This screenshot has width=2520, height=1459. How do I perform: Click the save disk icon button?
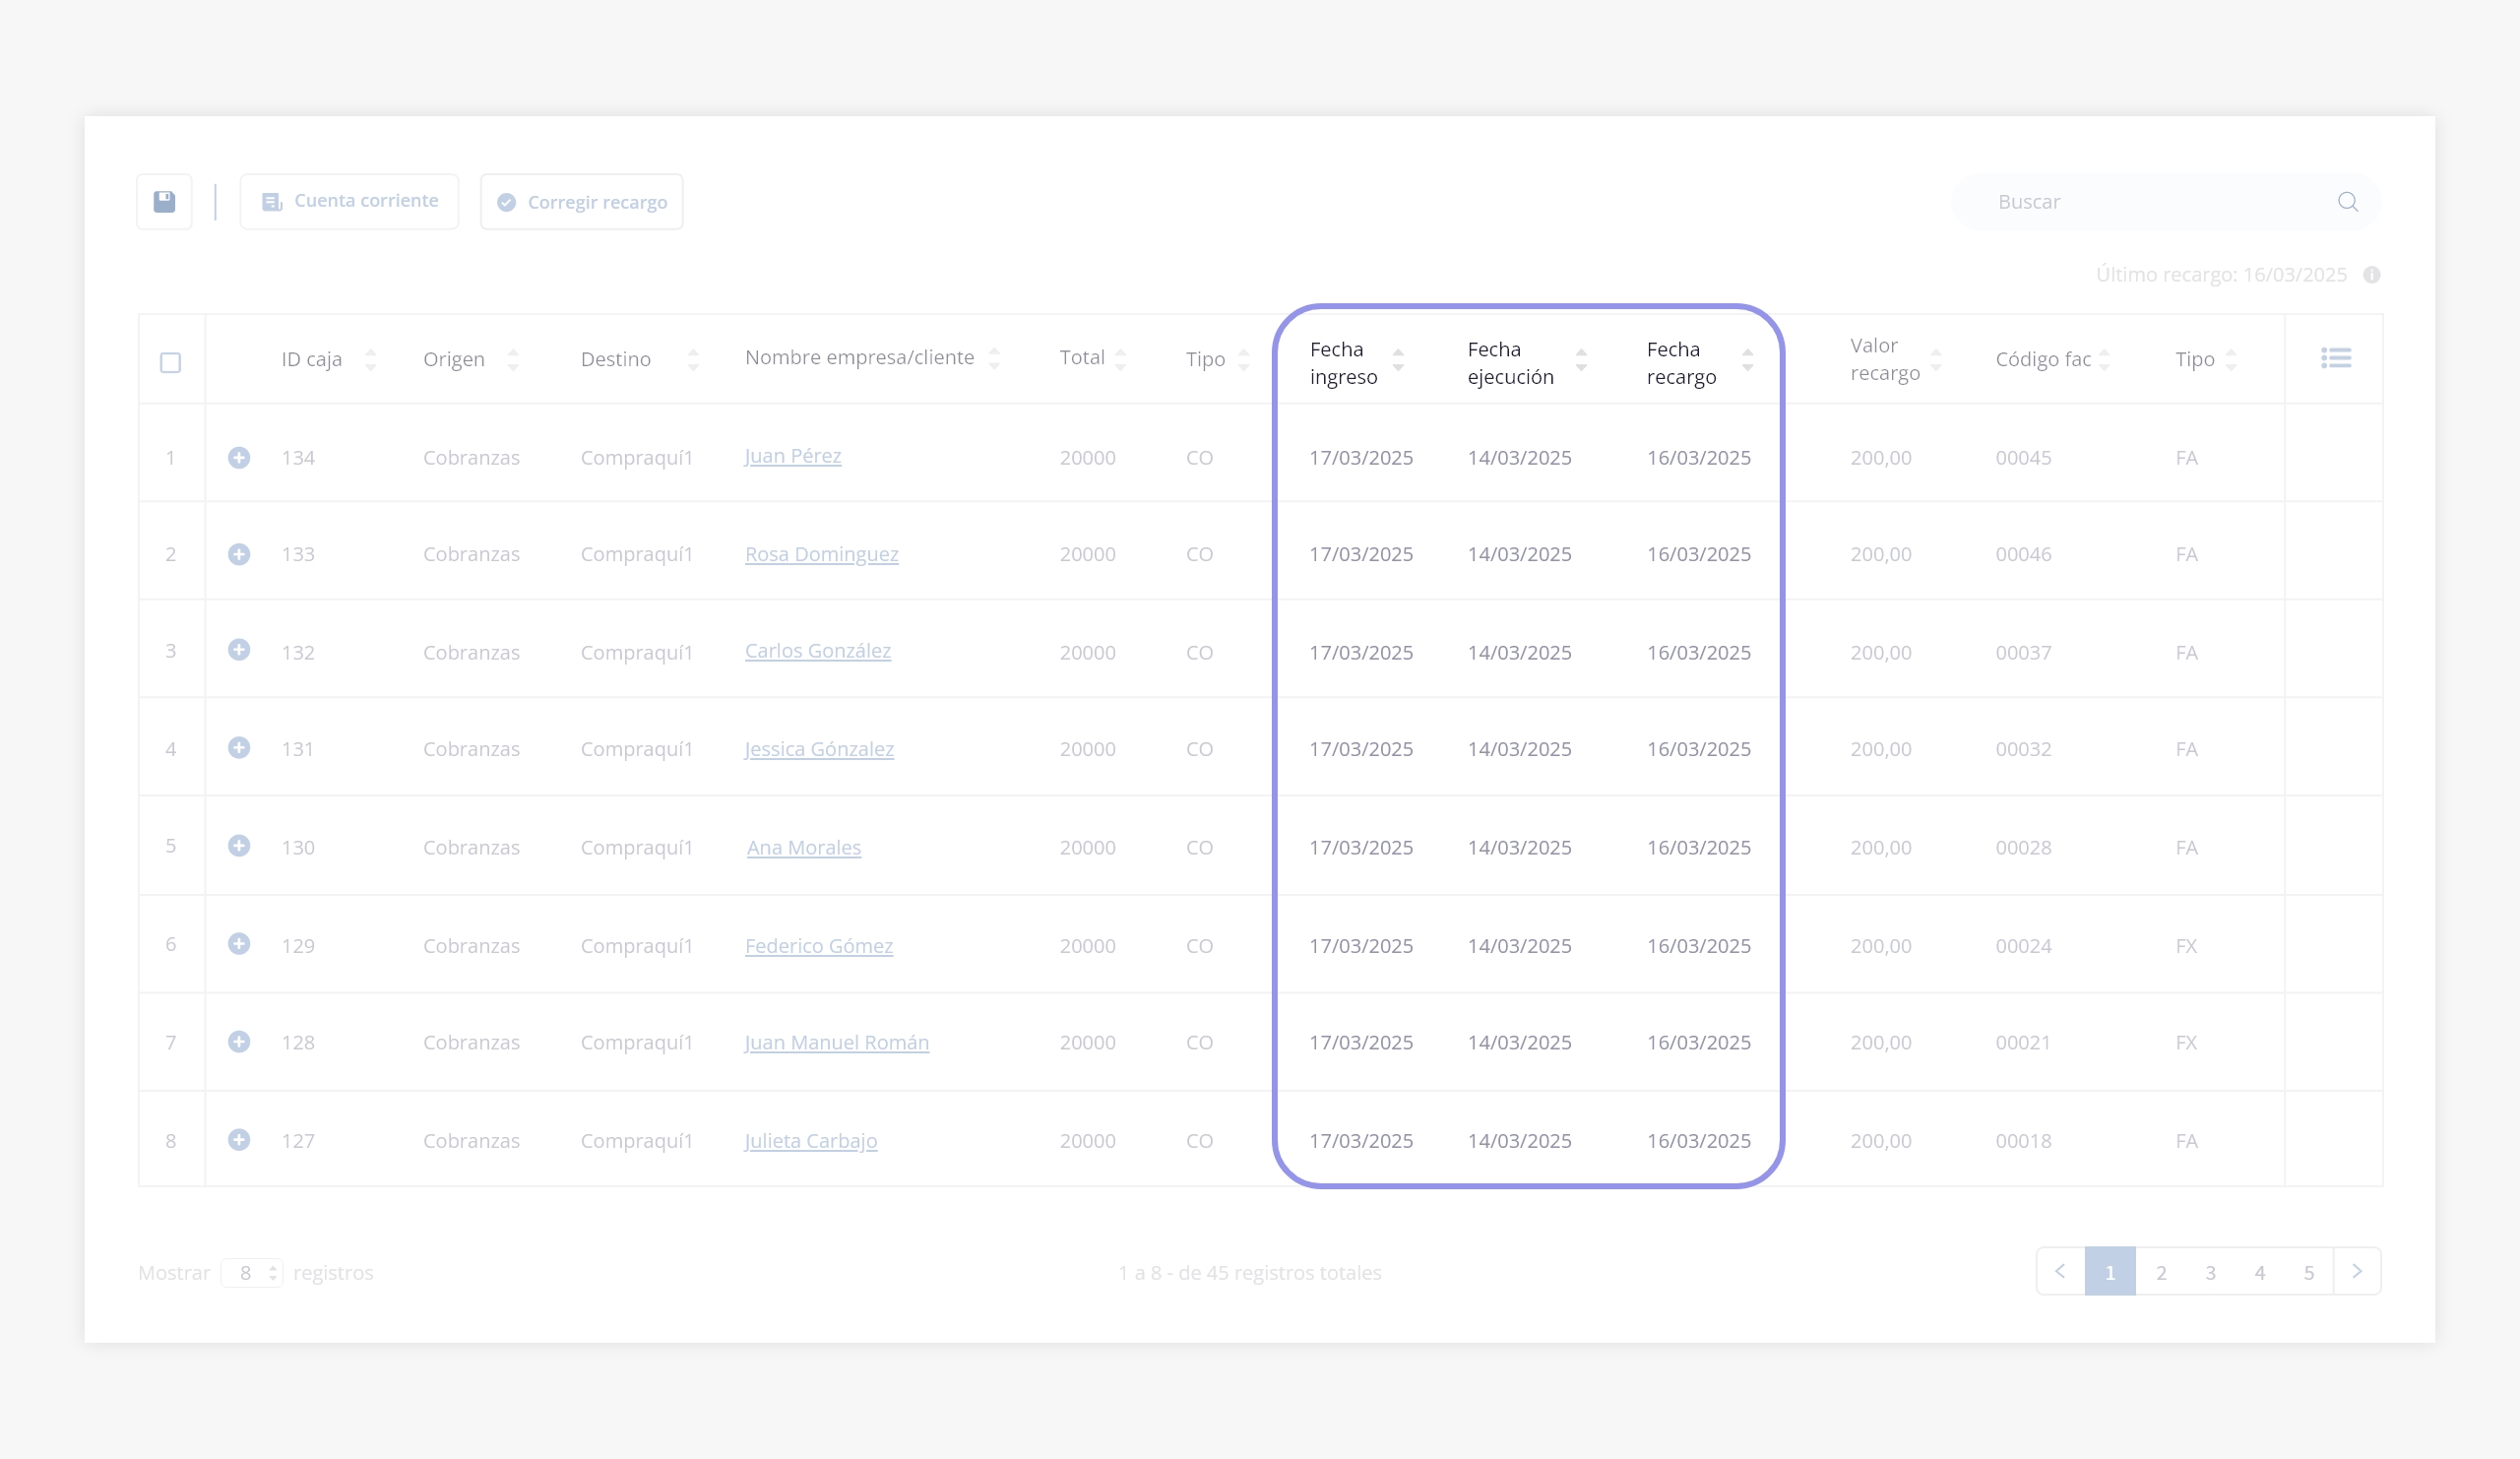pyautogui.click(x=164, y=202)
